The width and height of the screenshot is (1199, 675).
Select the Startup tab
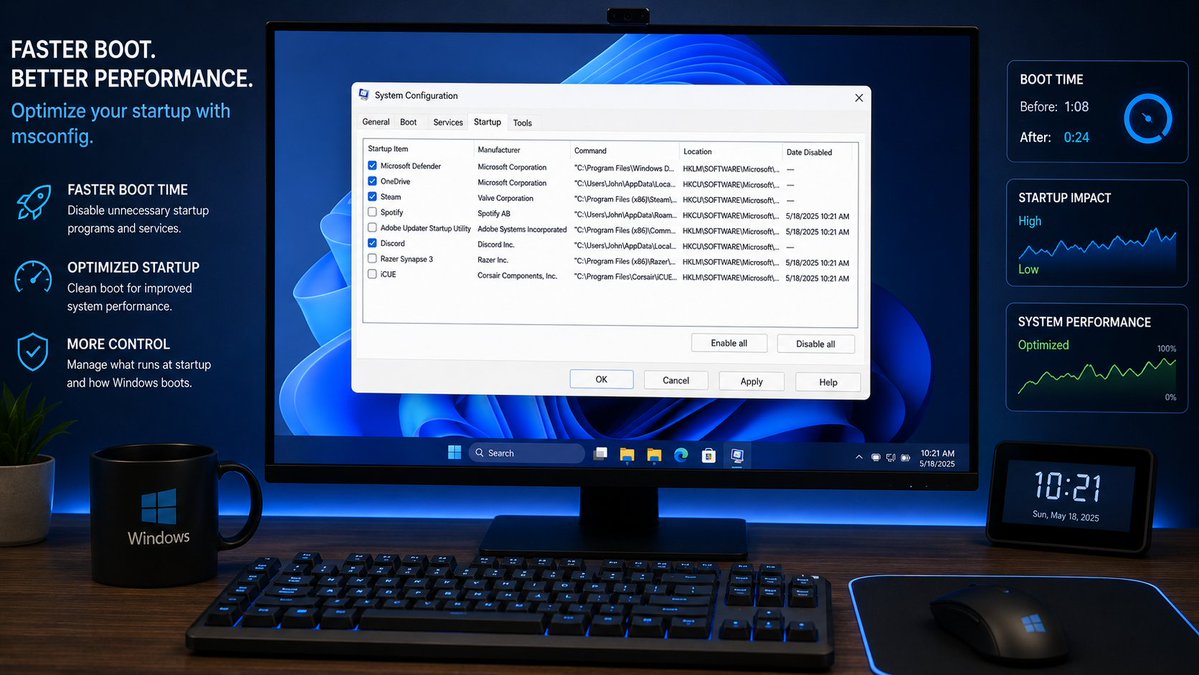click(487, 122)
